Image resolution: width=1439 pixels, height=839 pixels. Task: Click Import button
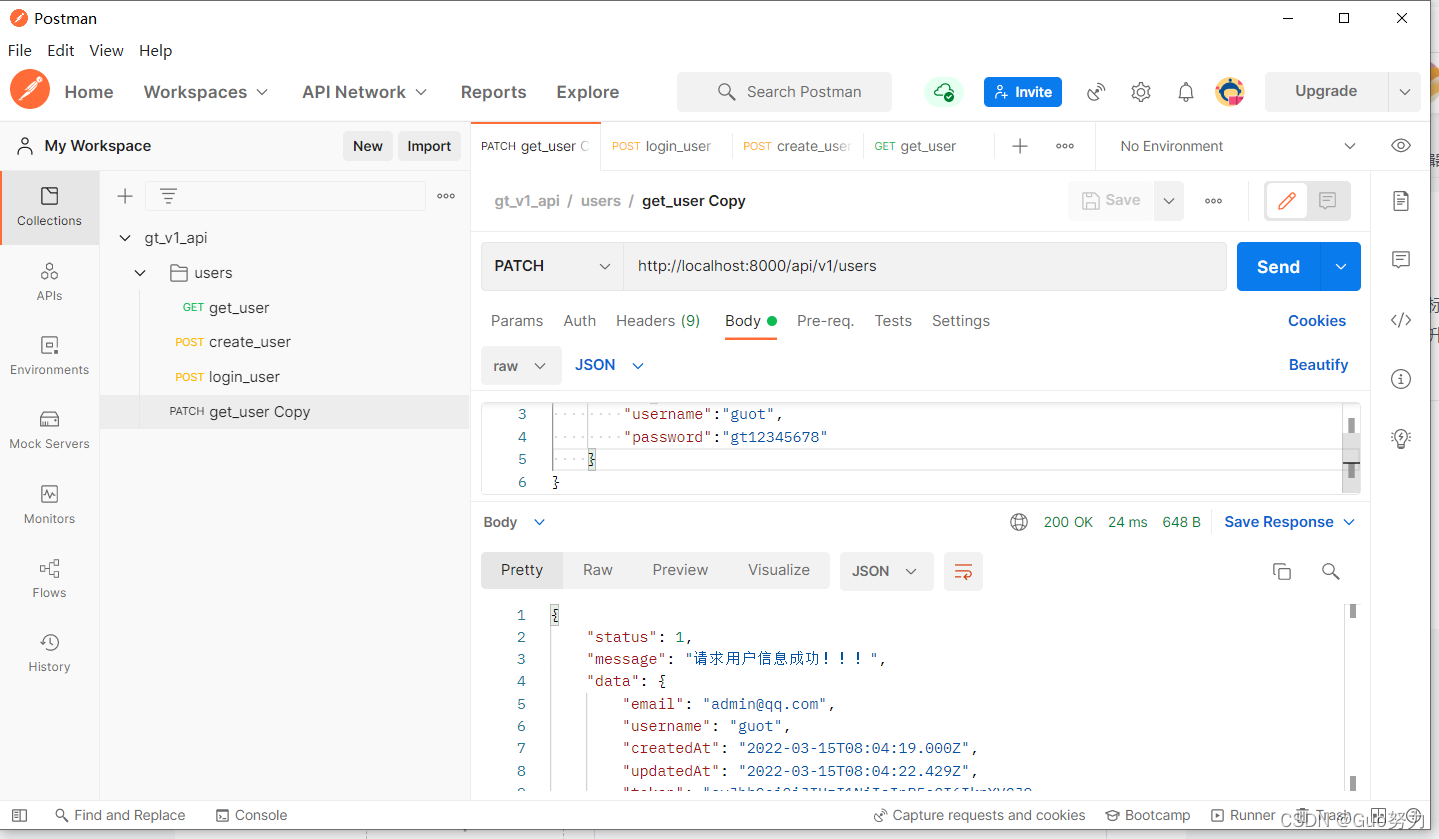pyautogui.click(x=429, y=146)
